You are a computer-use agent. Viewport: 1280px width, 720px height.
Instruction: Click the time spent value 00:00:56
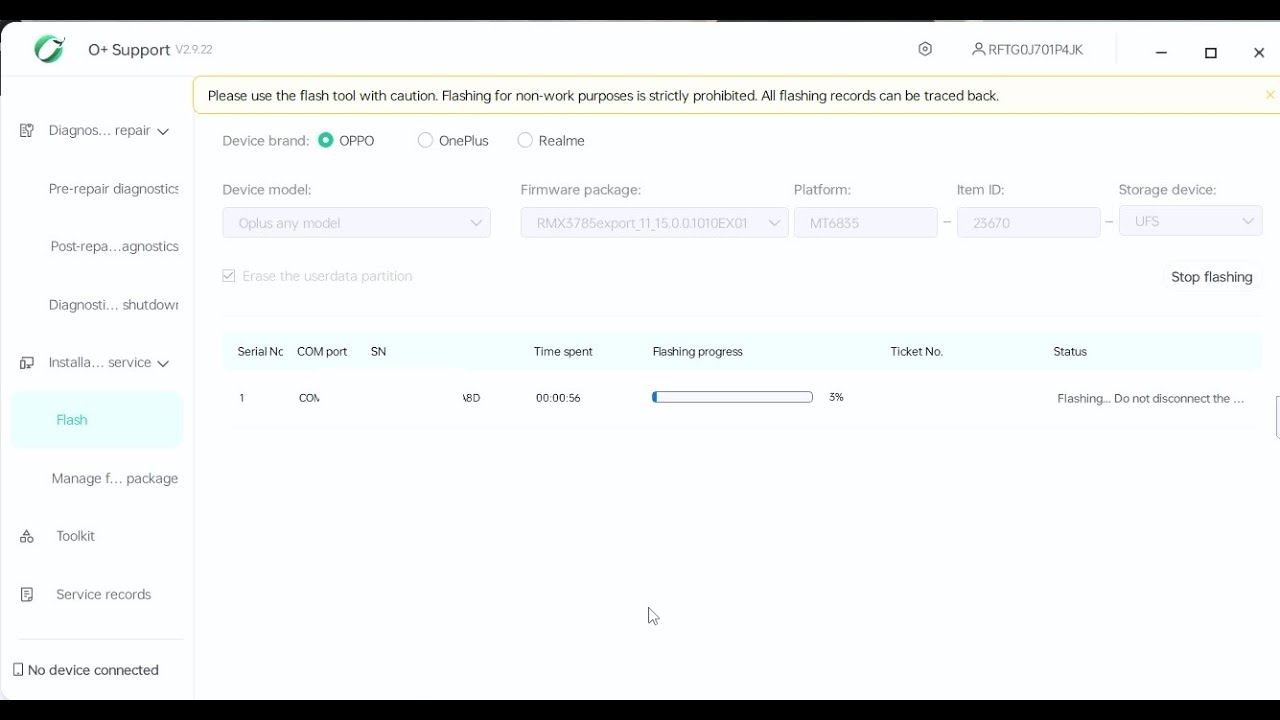coord(558,398)
